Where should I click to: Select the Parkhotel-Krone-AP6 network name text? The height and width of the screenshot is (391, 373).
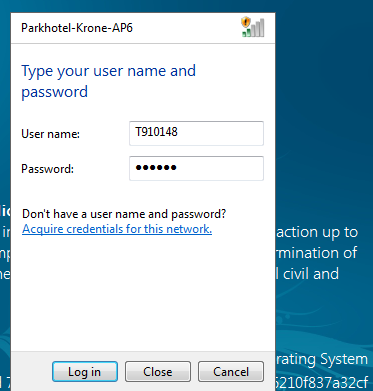click(77, 28)
